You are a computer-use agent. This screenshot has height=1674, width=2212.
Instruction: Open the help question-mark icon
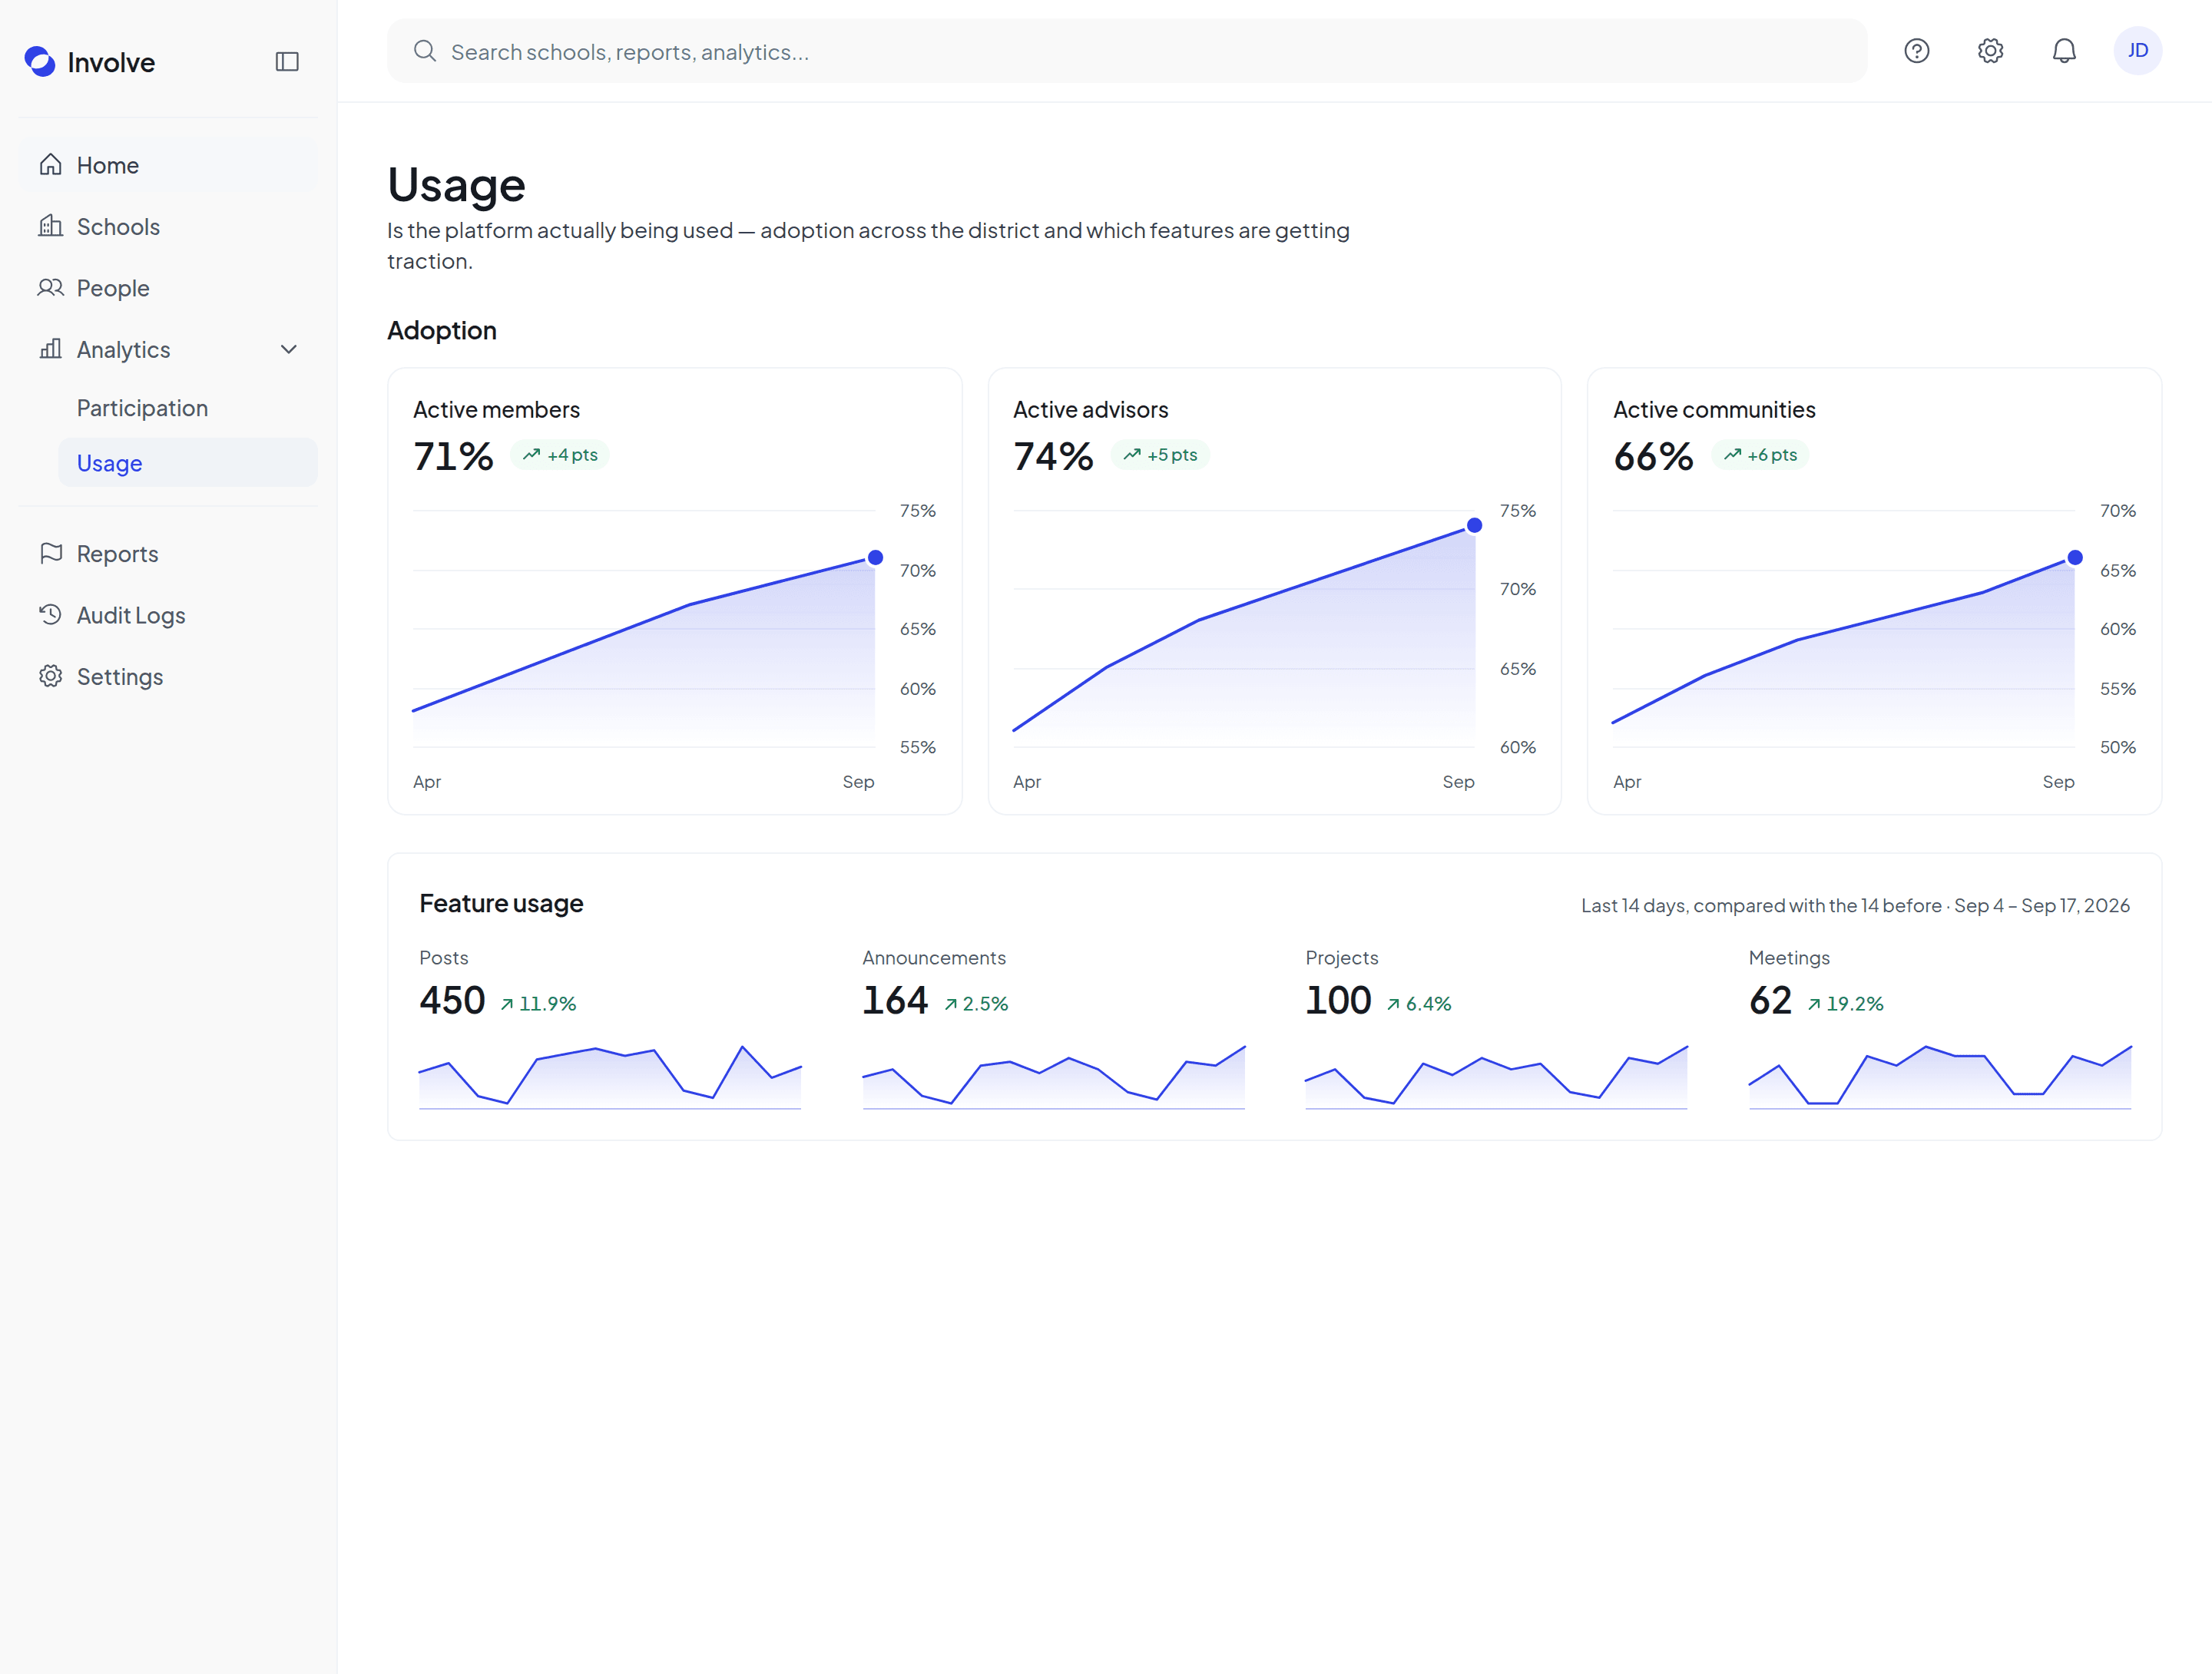pos(1916,51)
